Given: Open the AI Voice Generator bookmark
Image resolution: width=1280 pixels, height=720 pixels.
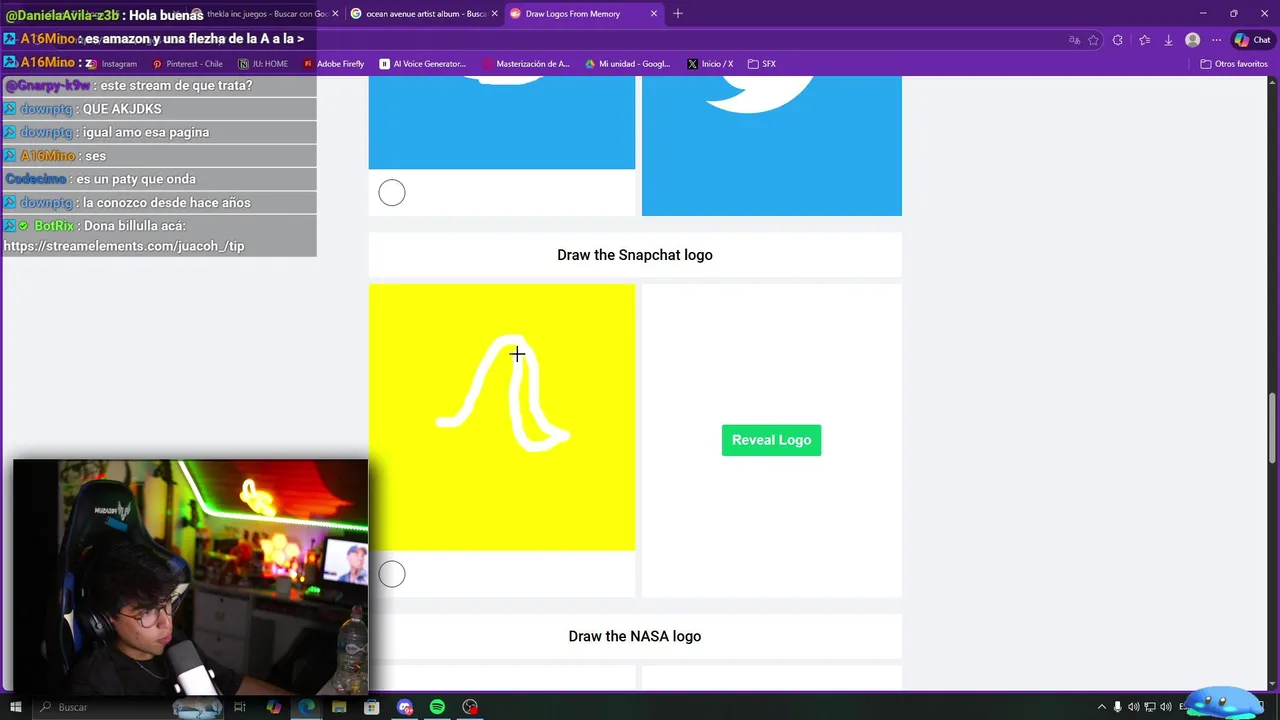Looking at the screenshot, I should point(423,64).
